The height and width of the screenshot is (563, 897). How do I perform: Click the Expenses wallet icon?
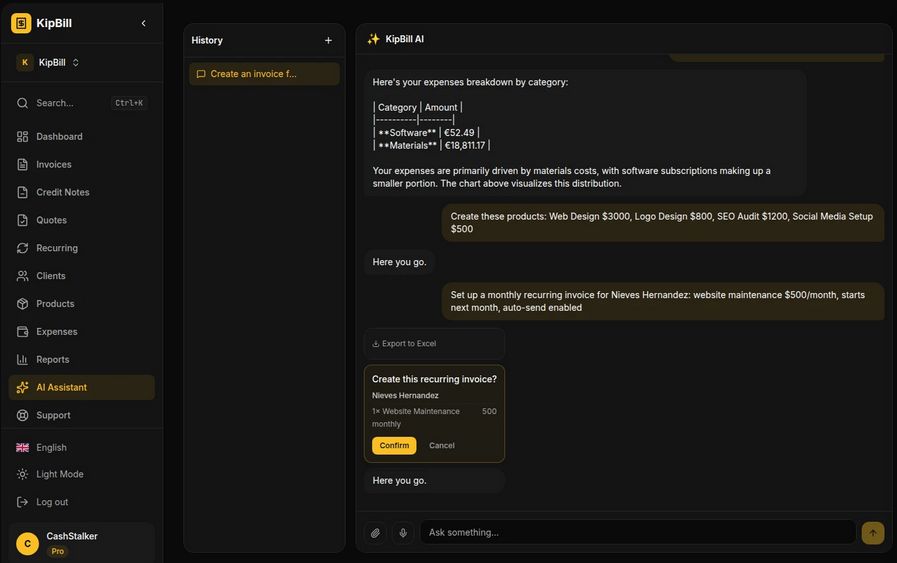pyautogui.click(x=22, y=332)
